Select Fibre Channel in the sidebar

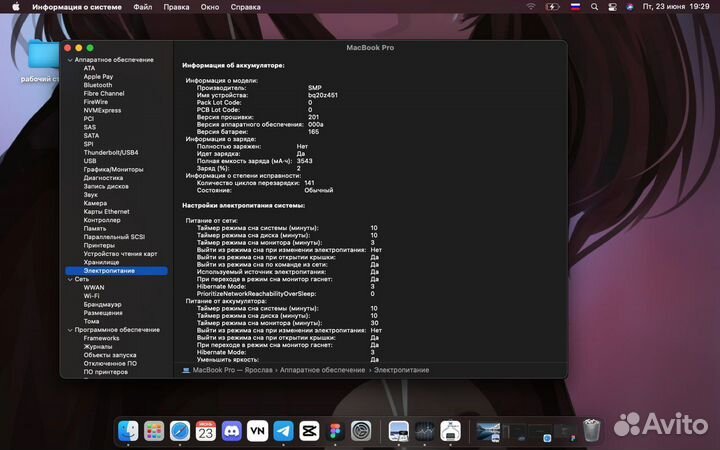pos(104,93)
